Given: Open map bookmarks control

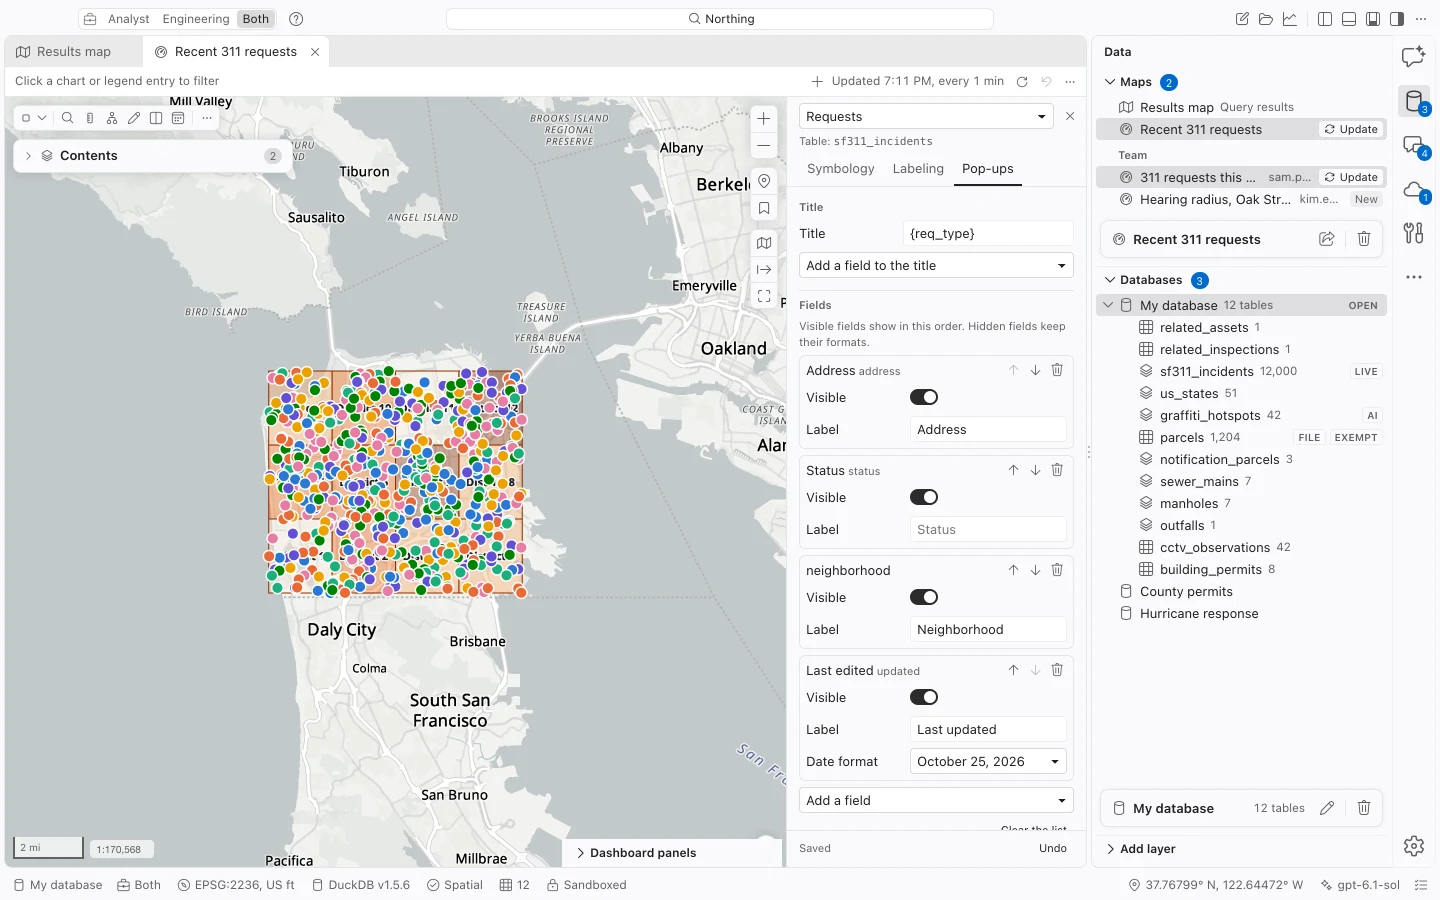Looking at the screenshot, I should pos(764,208).
